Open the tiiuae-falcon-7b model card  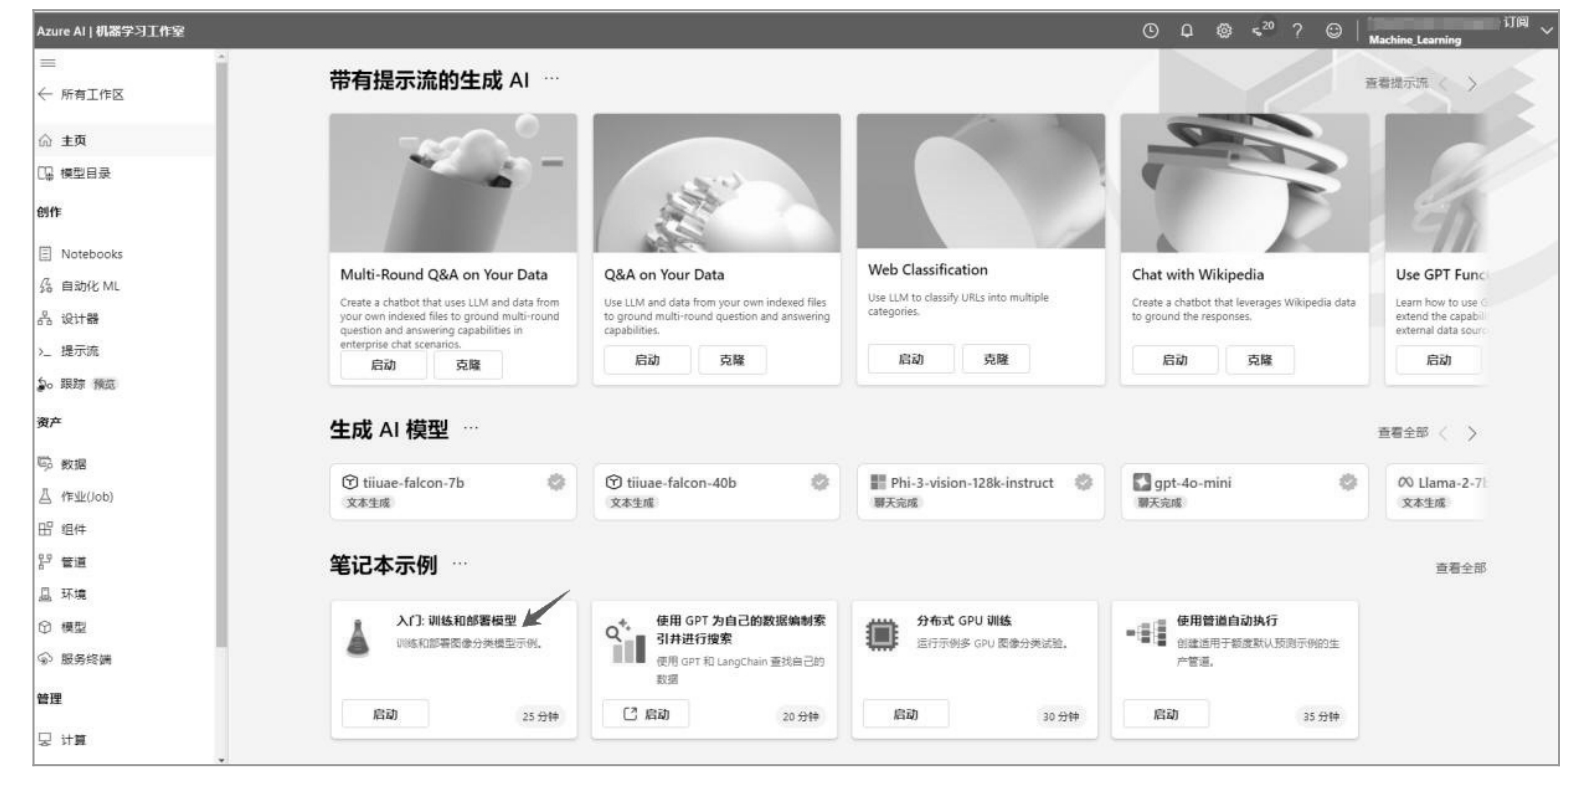pos(453,491)
